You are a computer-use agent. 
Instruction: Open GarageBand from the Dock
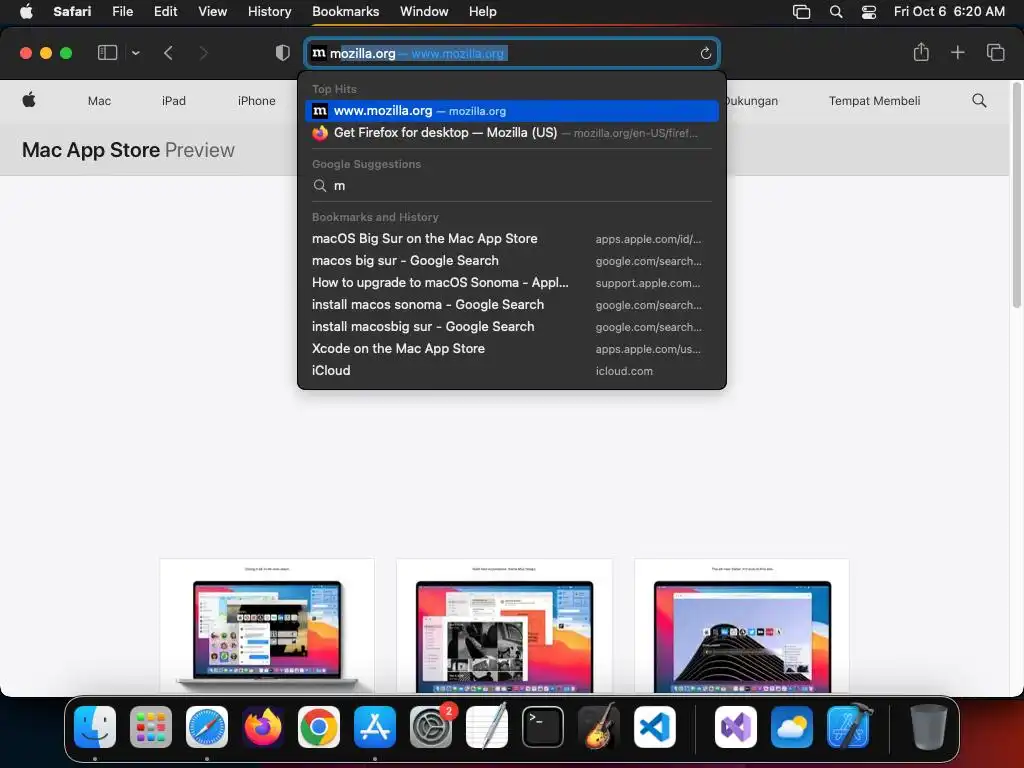[599, 727]
